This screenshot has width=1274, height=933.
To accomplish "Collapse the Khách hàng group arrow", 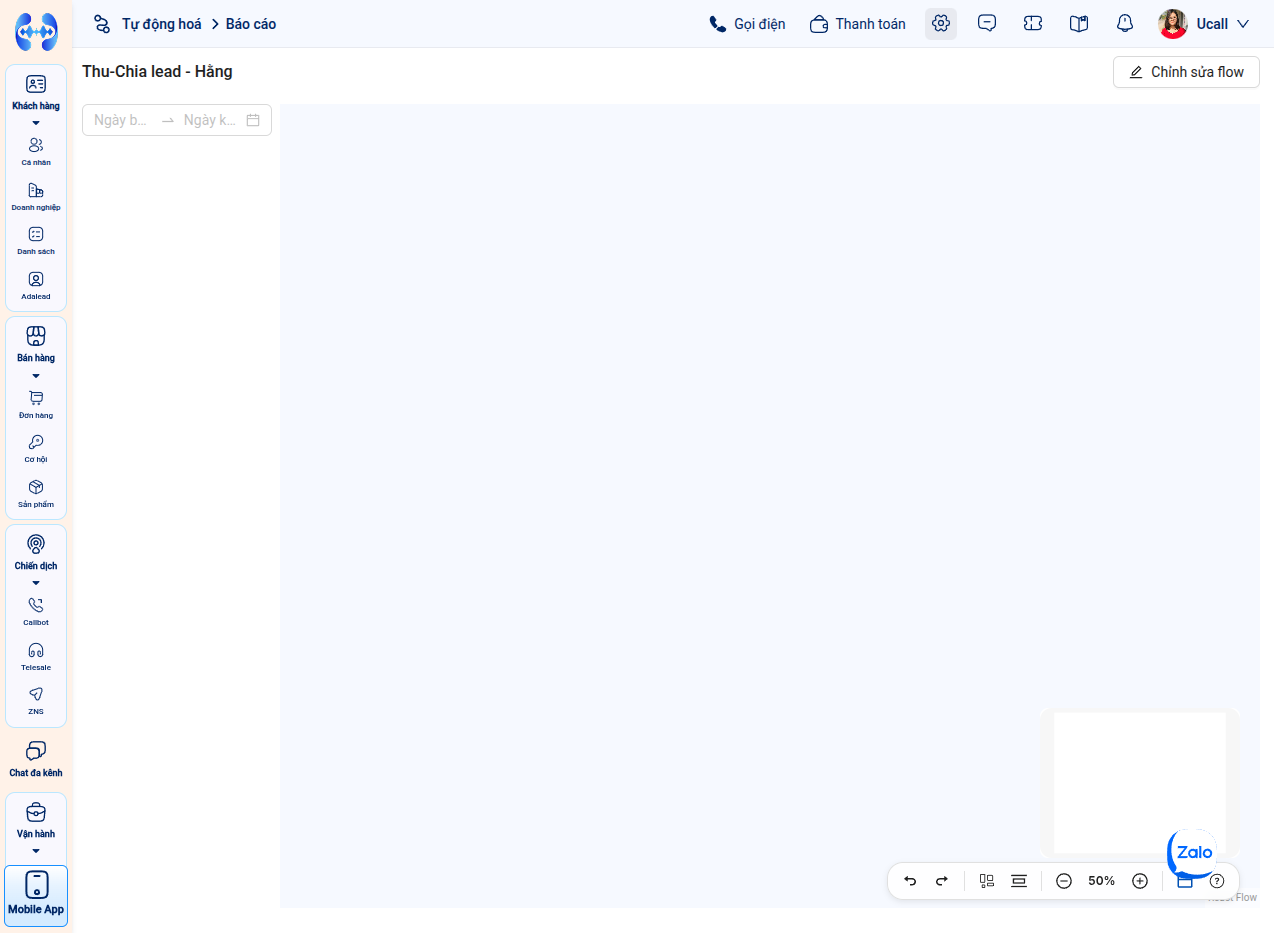I will click(x=36, y=123).
